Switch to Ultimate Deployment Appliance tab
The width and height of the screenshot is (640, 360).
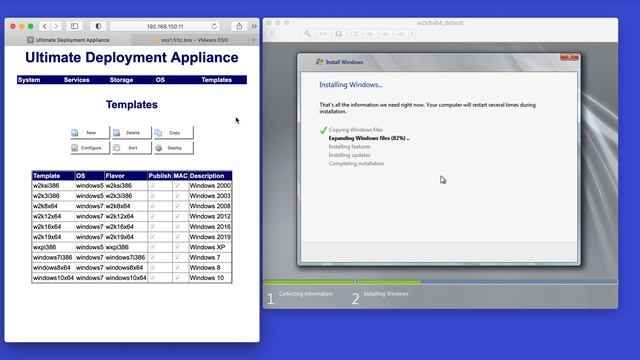tap(68, 40)
